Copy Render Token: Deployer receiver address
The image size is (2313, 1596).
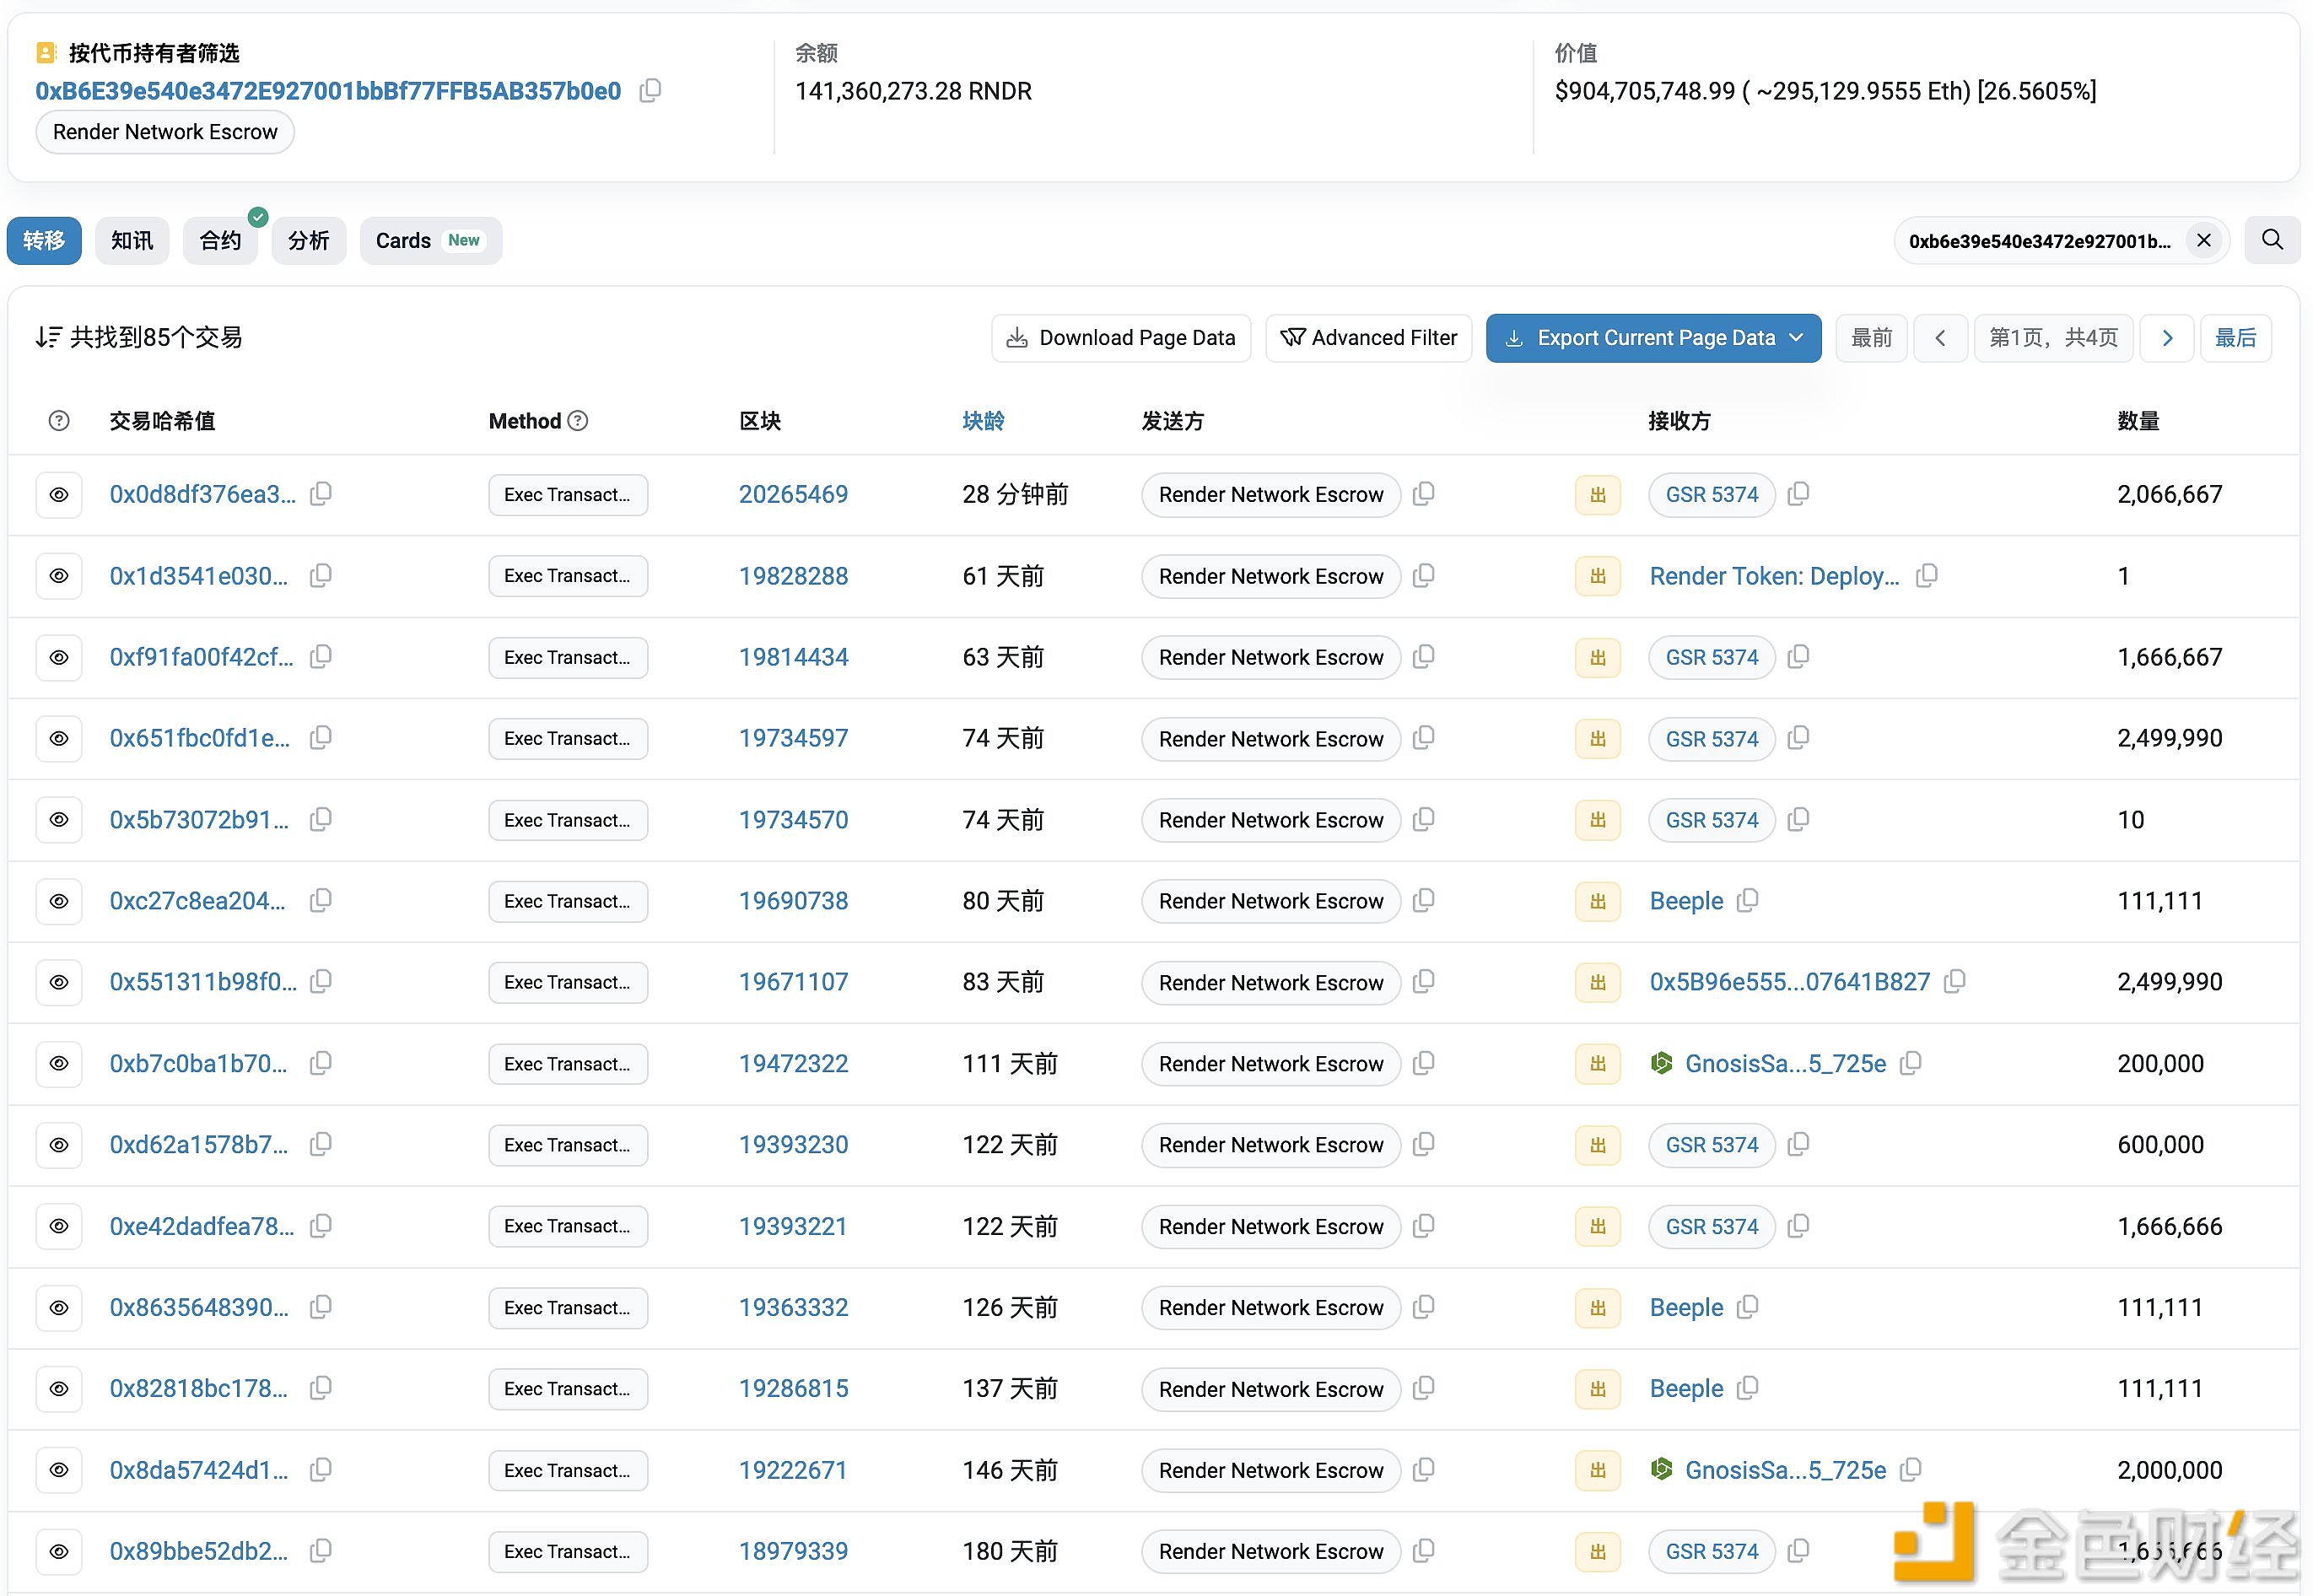click(x=1927, y=576)
